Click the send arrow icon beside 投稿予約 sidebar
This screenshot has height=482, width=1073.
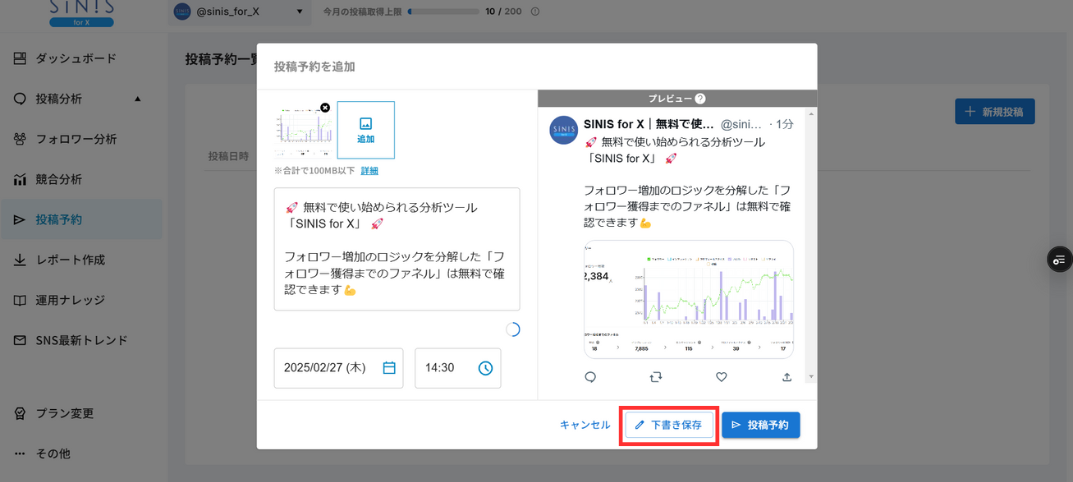[x=20, y=220]
